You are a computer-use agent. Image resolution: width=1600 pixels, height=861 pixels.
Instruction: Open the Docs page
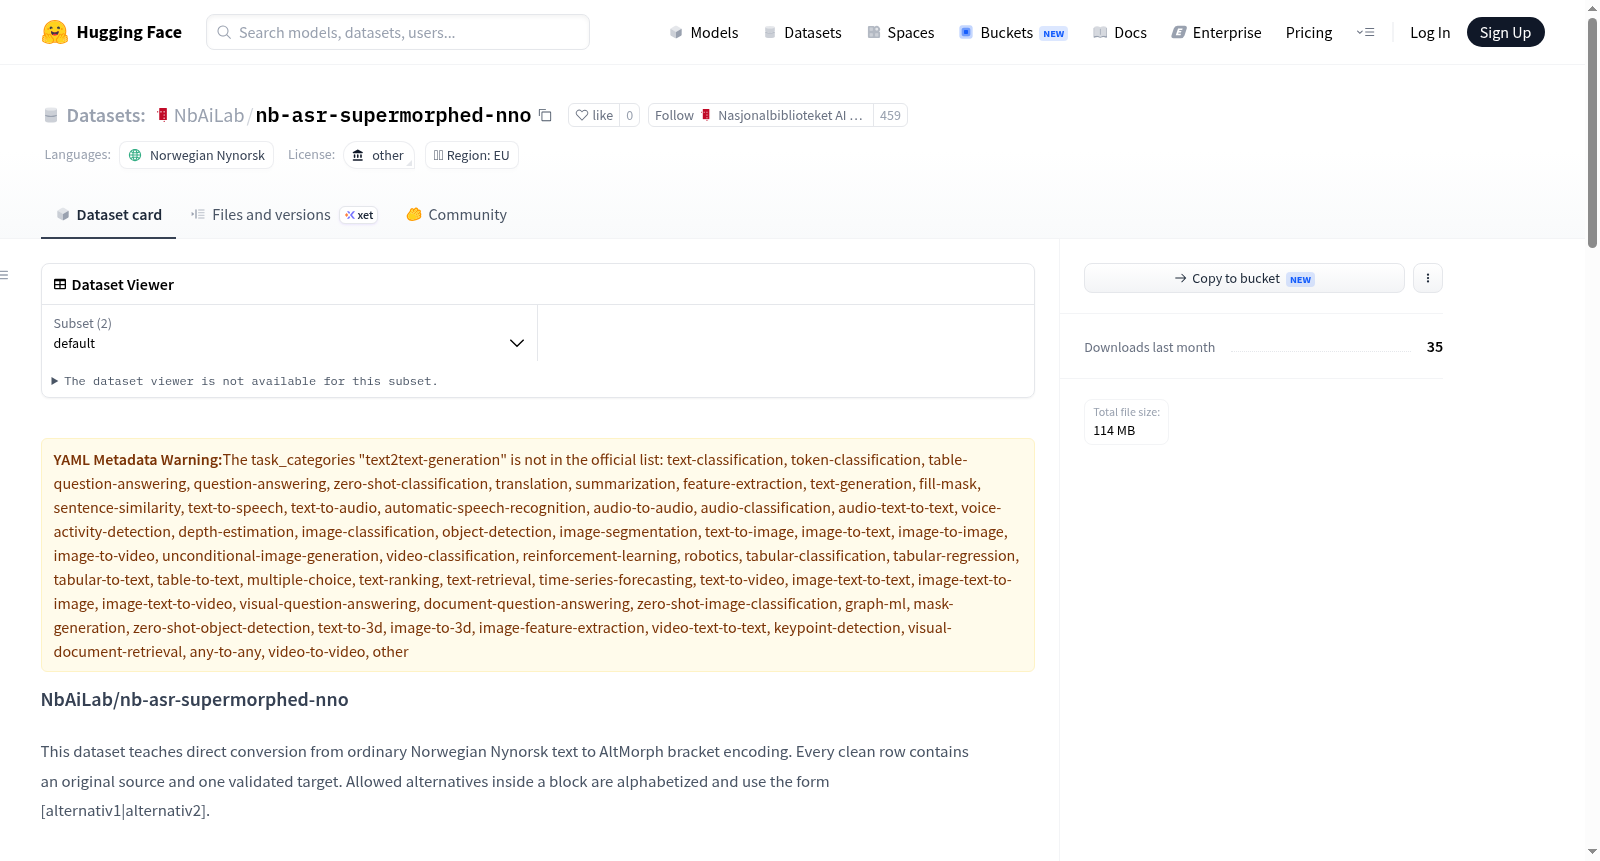[1119, 32]
